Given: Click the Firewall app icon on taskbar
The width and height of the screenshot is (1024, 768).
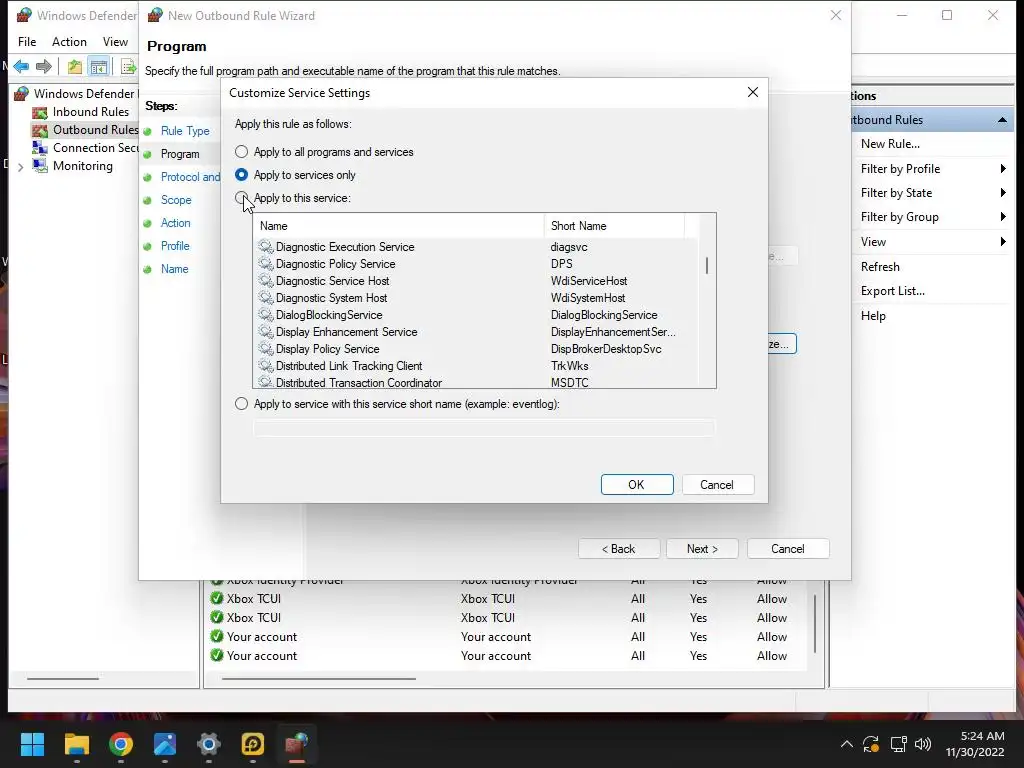Looking at the screenshot, I should [296, 744].
